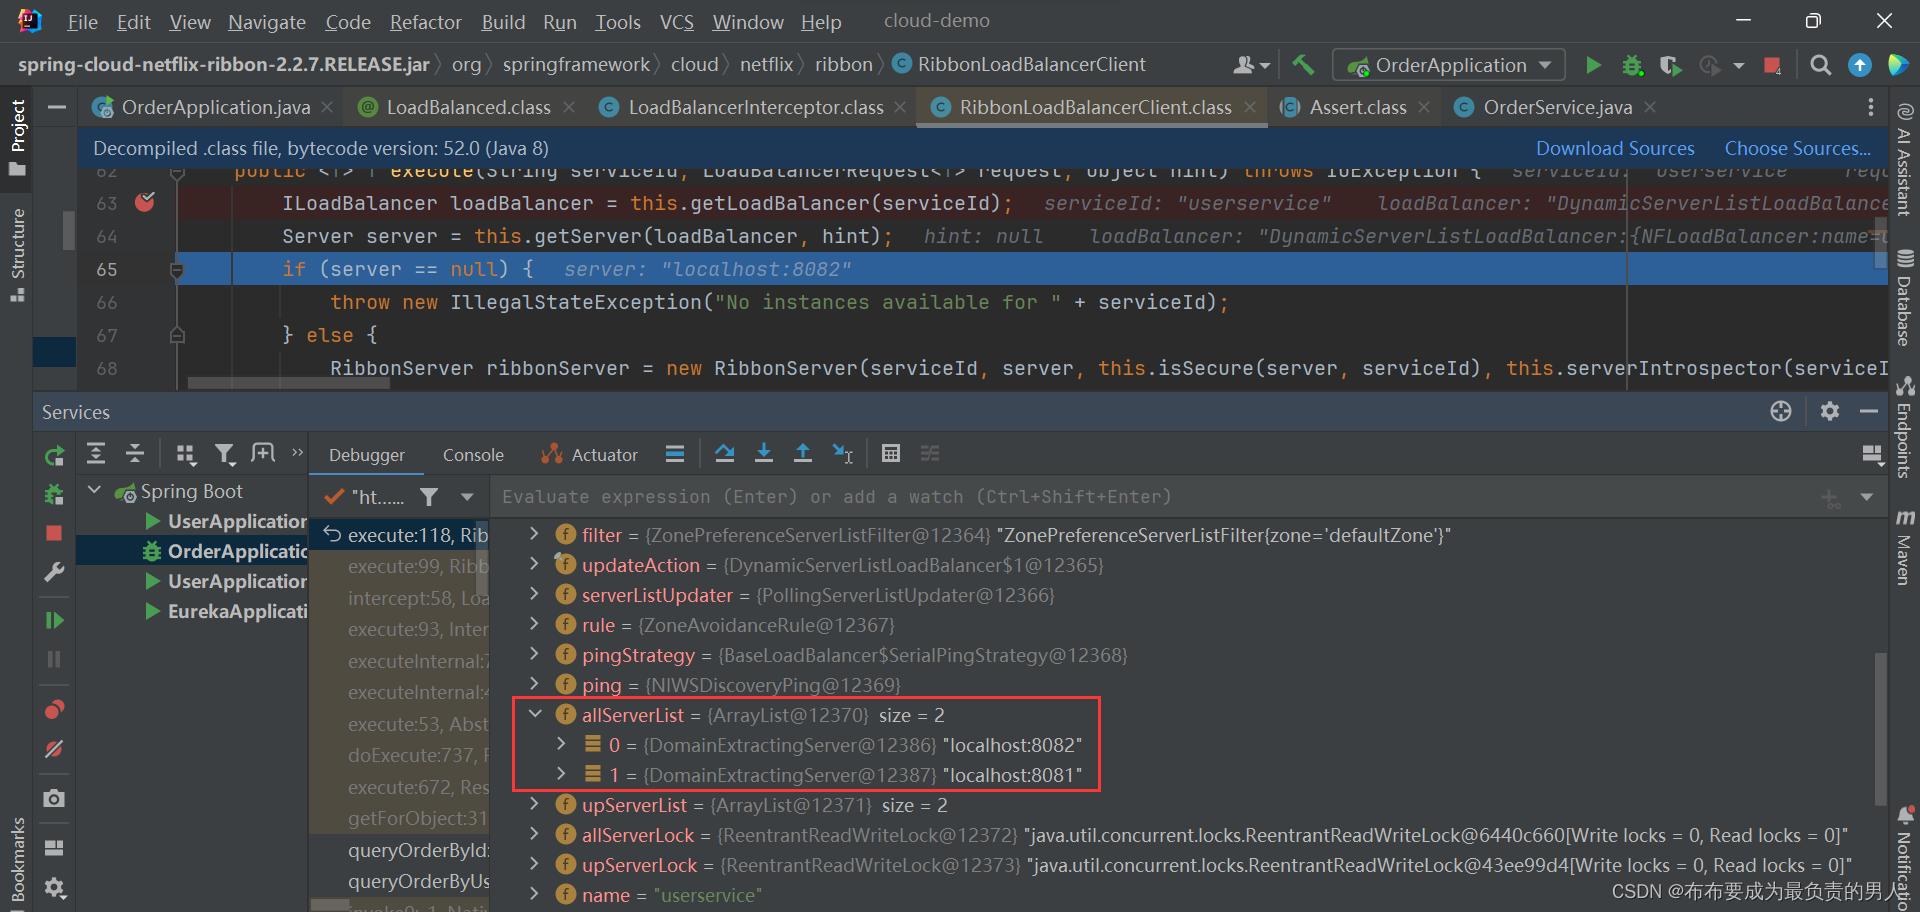The width and height of the screenshot is (1920, 912).
Task: Pause program in Services sidebar
Action: pyautogui.click(x=55, y=659)
